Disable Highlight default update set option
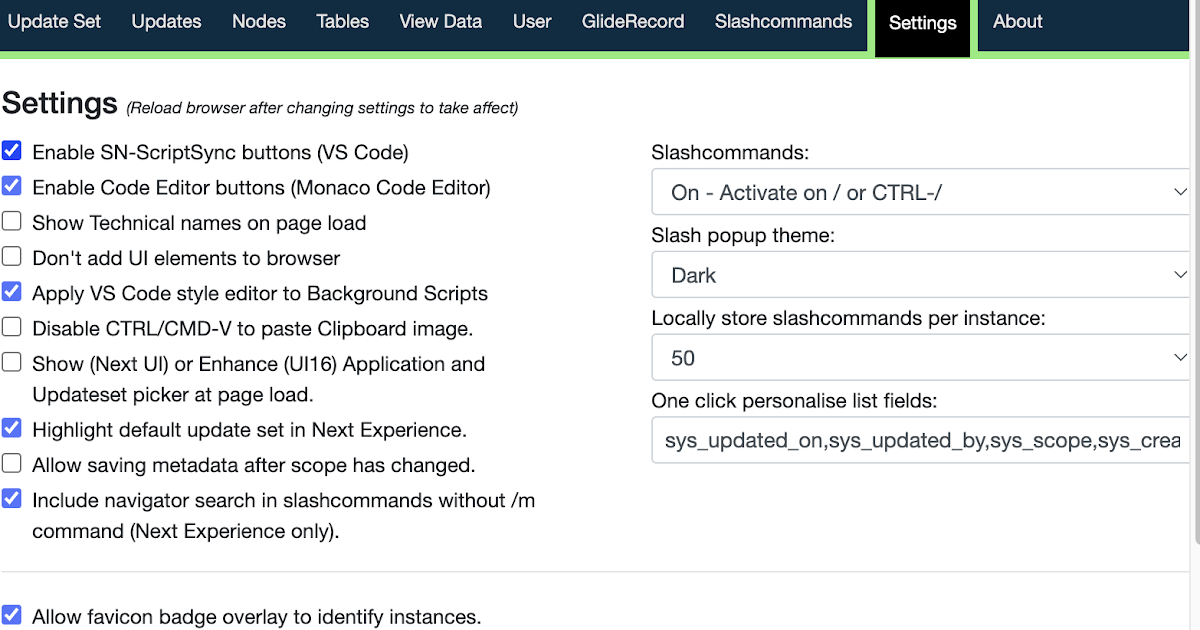The image size is (1200, 630). 11,427
